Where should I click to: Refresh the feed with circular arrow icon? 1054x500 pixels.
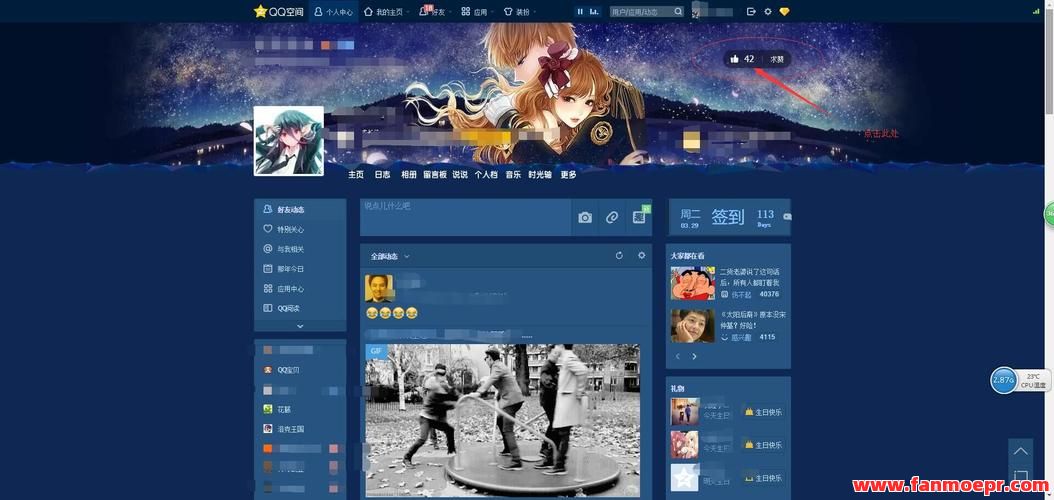[619, 255]
